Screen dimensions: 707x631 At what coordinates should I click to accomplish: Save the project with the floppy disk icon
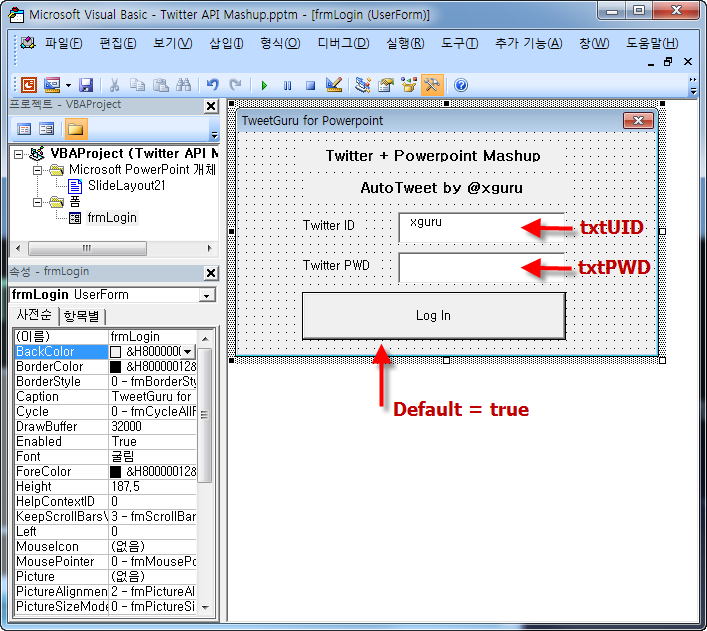point(86,85)
